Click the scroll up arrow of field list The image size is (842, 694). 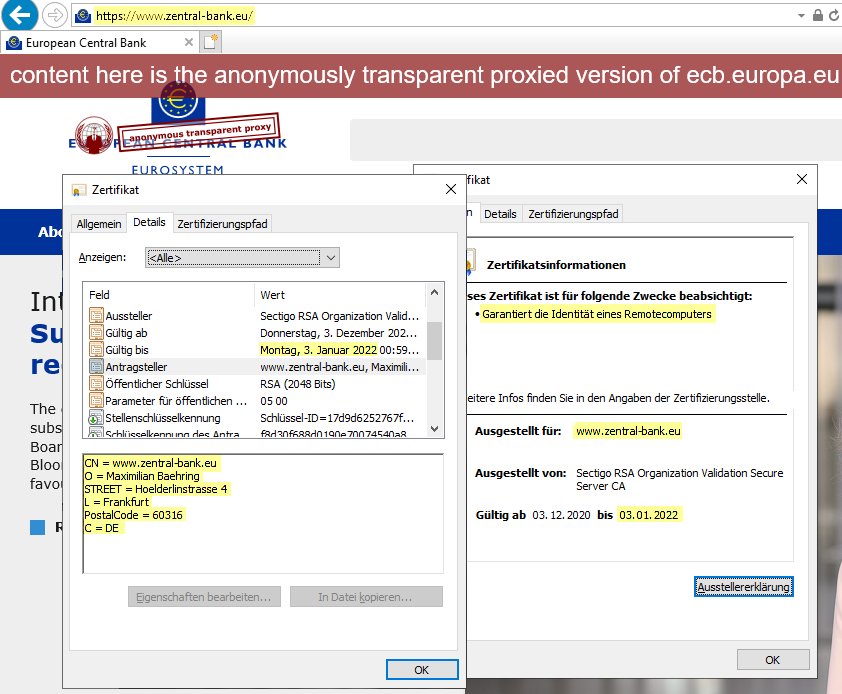tap(434, 292)
